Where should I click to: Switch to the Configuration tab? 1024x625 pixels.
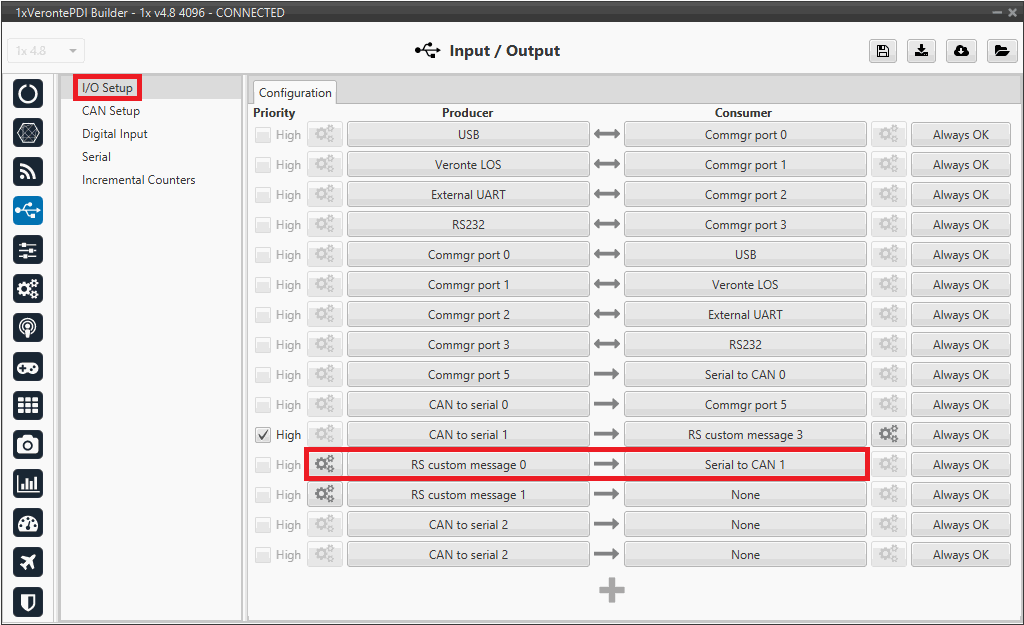[x=295, y=93]
